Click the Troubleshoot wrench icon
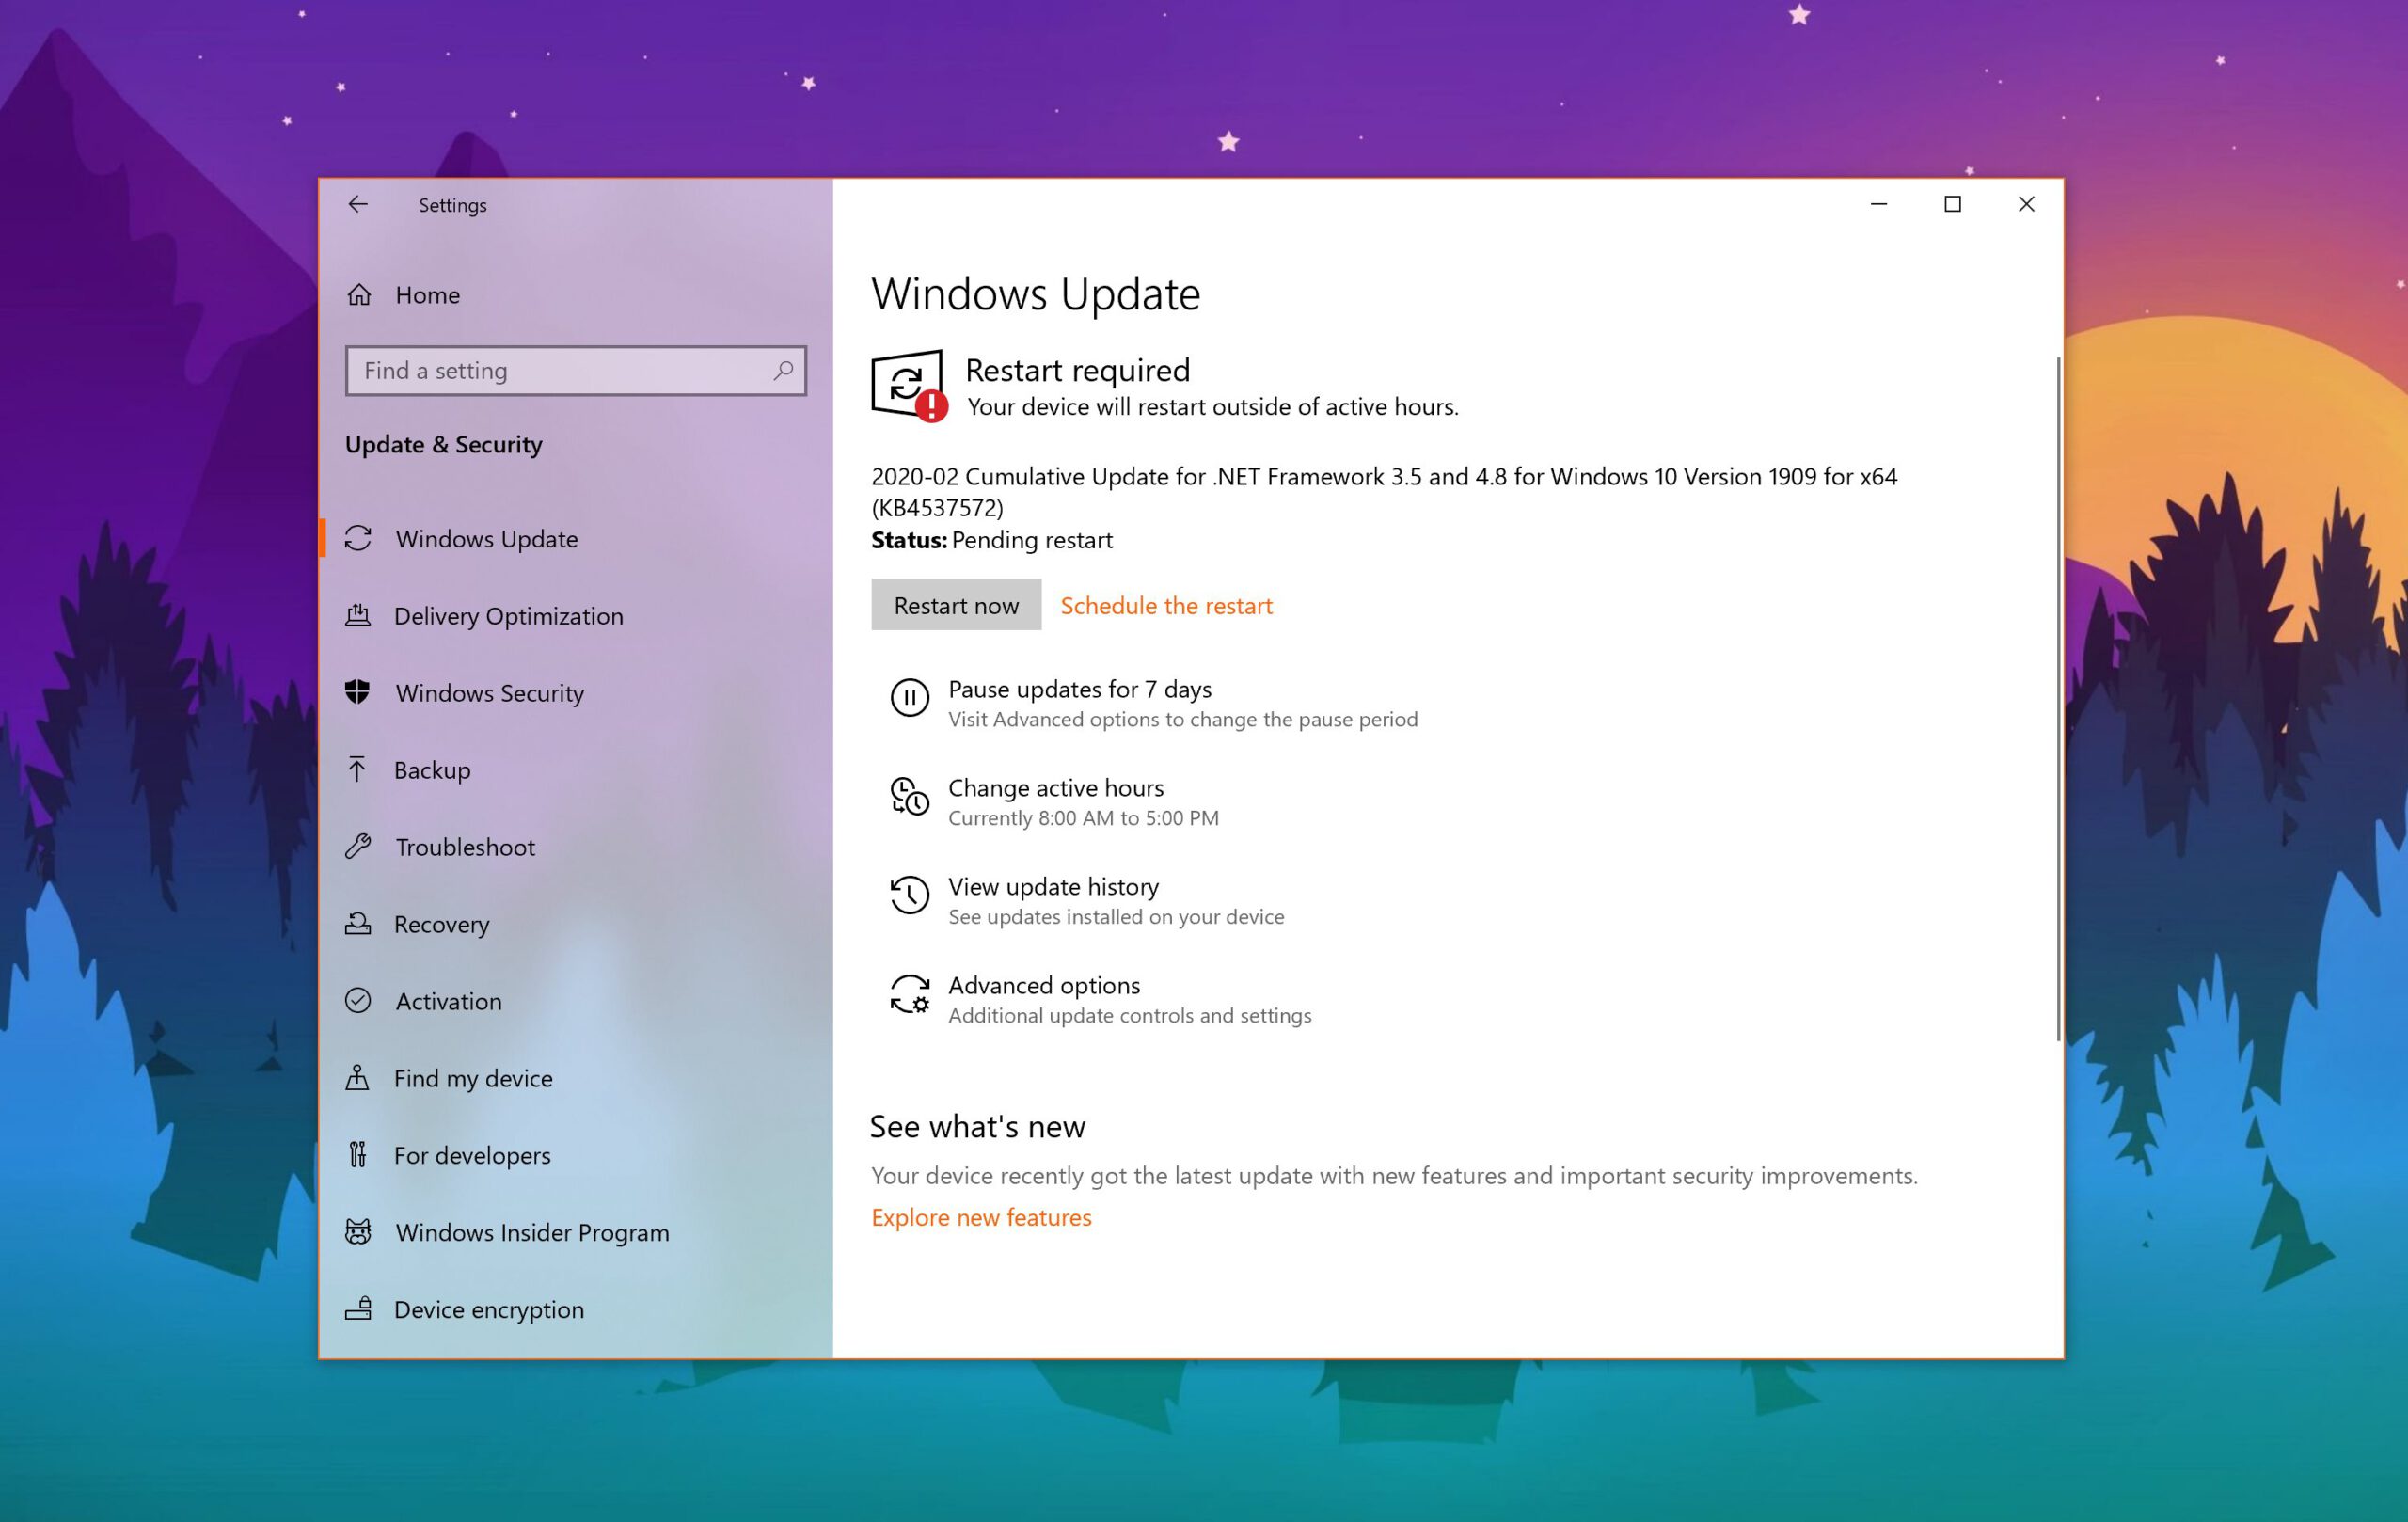The image size is (2408, 1522). (x=358, y=847)
